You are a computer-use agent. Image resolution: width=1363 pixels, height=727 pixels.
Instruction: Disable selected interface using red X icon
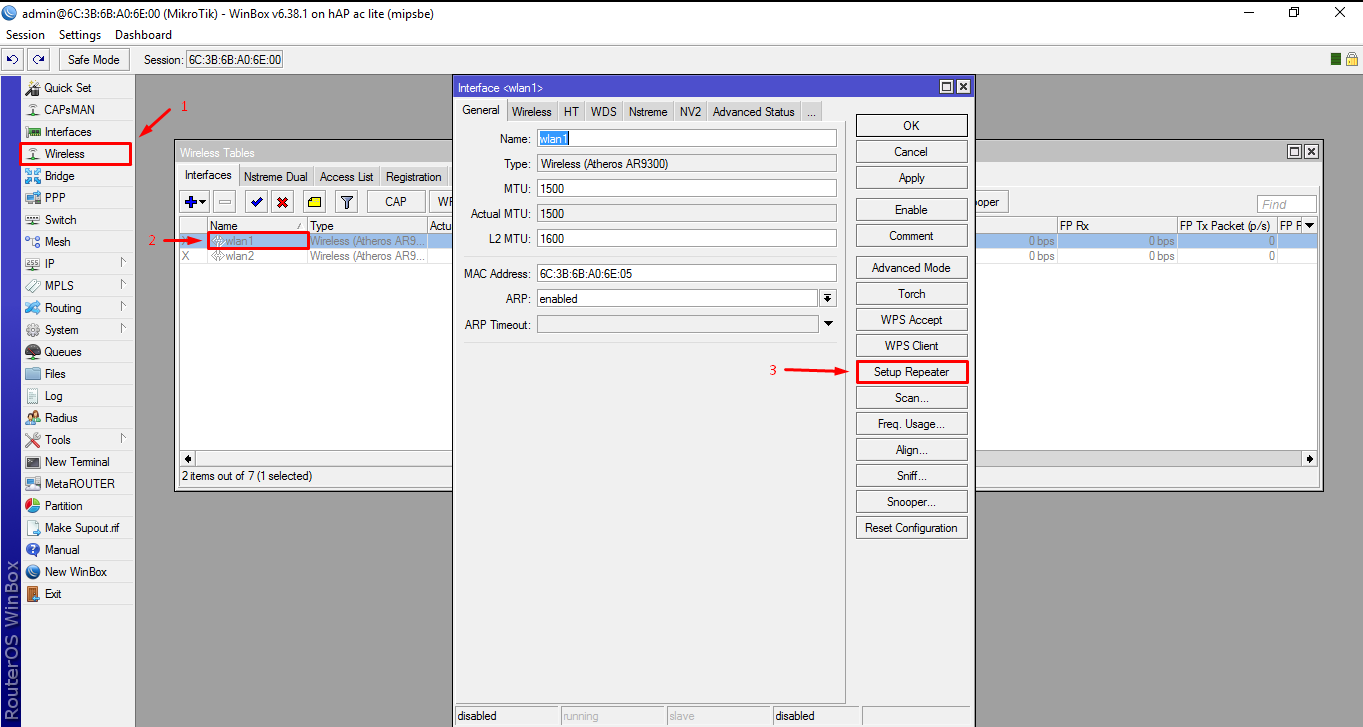[x=282, y=202]
